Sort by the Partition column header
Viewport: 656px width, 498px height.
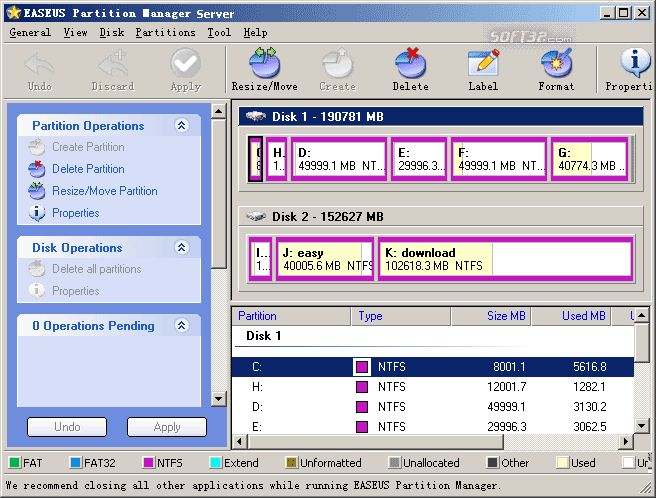tap(291, 316)
